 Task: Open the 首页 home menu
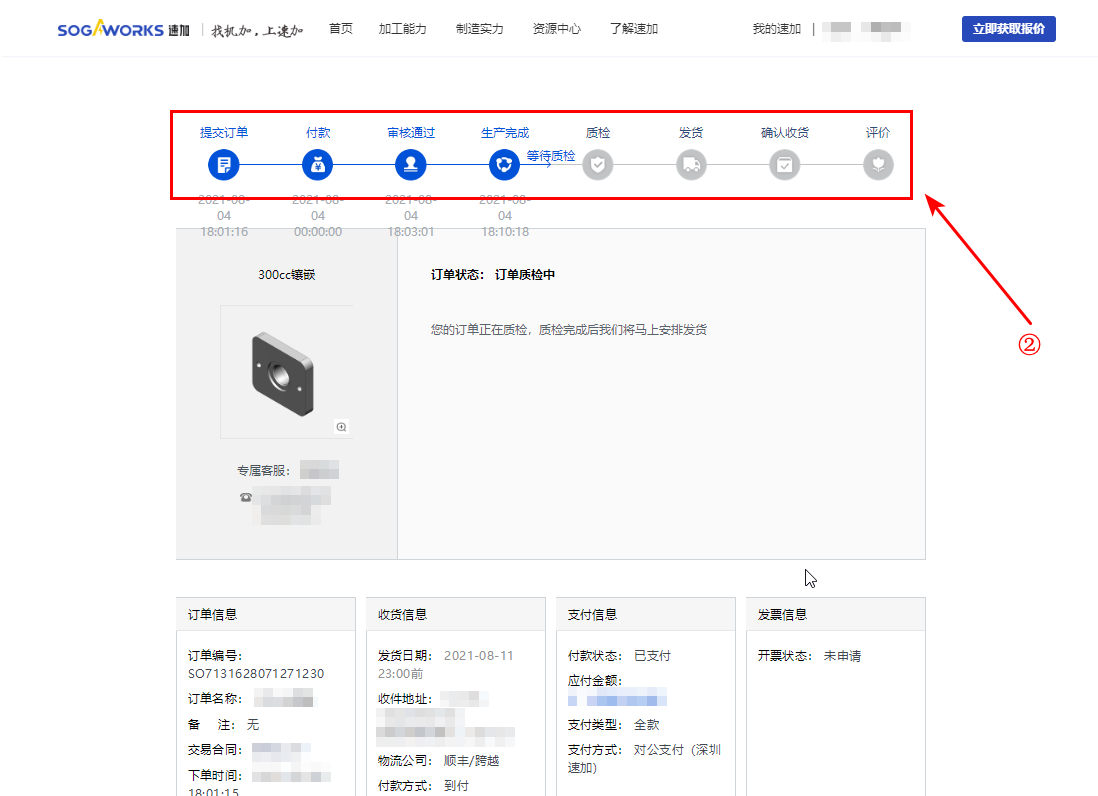341,29
